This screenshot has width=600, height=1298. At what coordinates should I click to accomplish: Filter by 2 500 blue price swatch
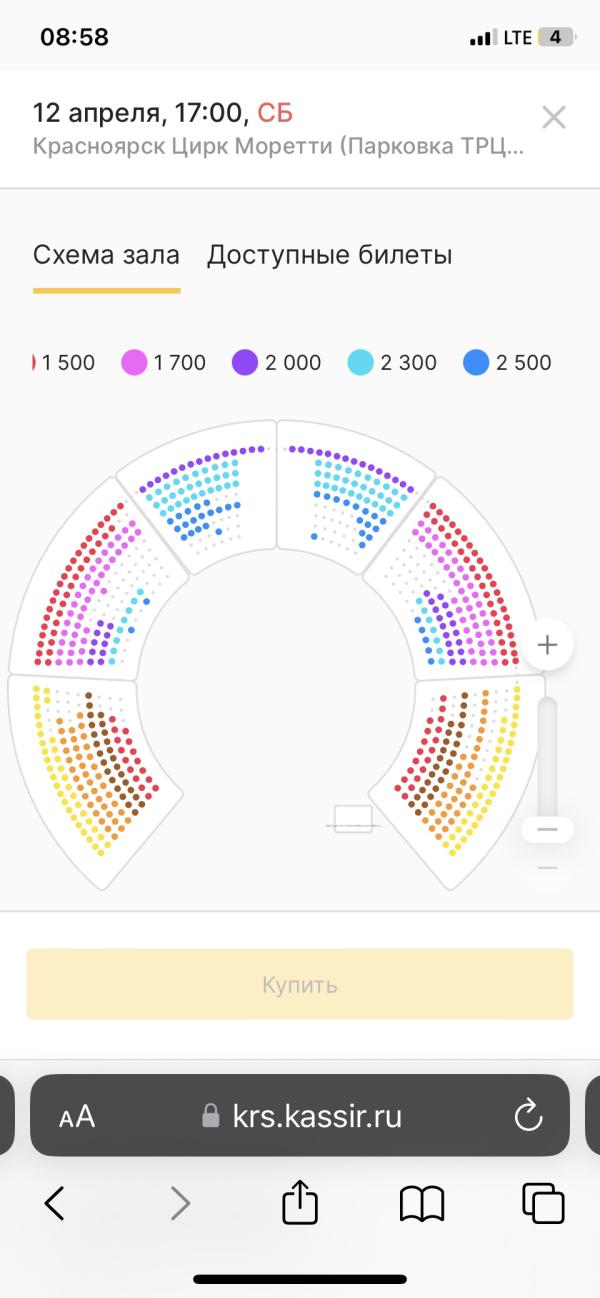coord(476,363)
